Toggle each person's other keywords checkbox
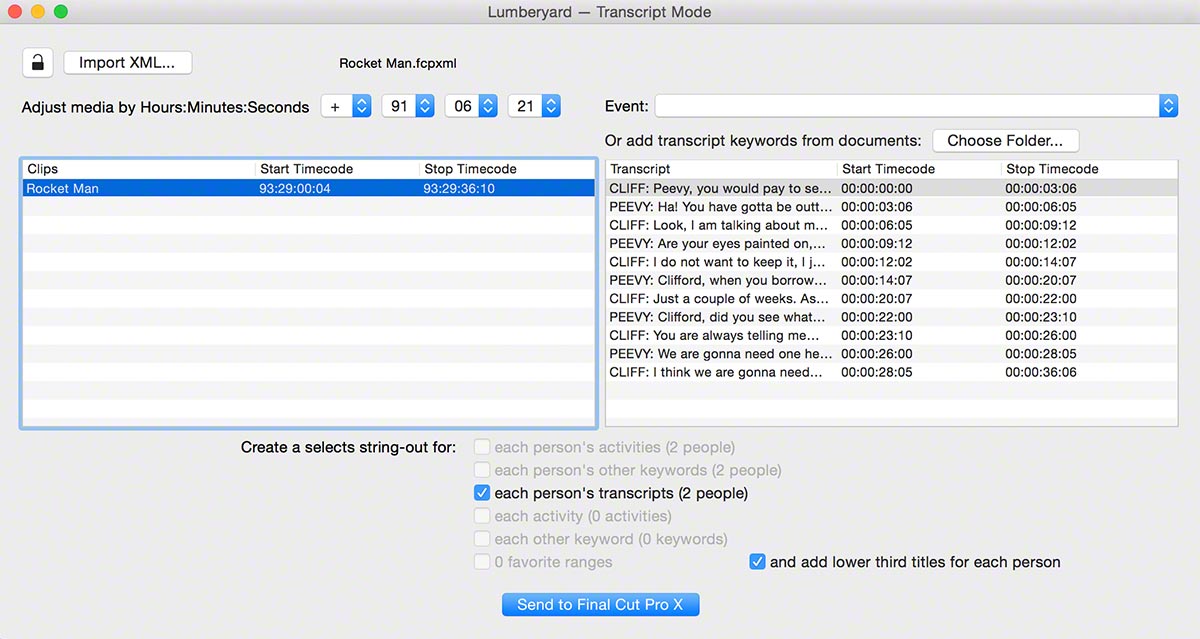The image size is (1200, 639). click(x=482, y=470)
